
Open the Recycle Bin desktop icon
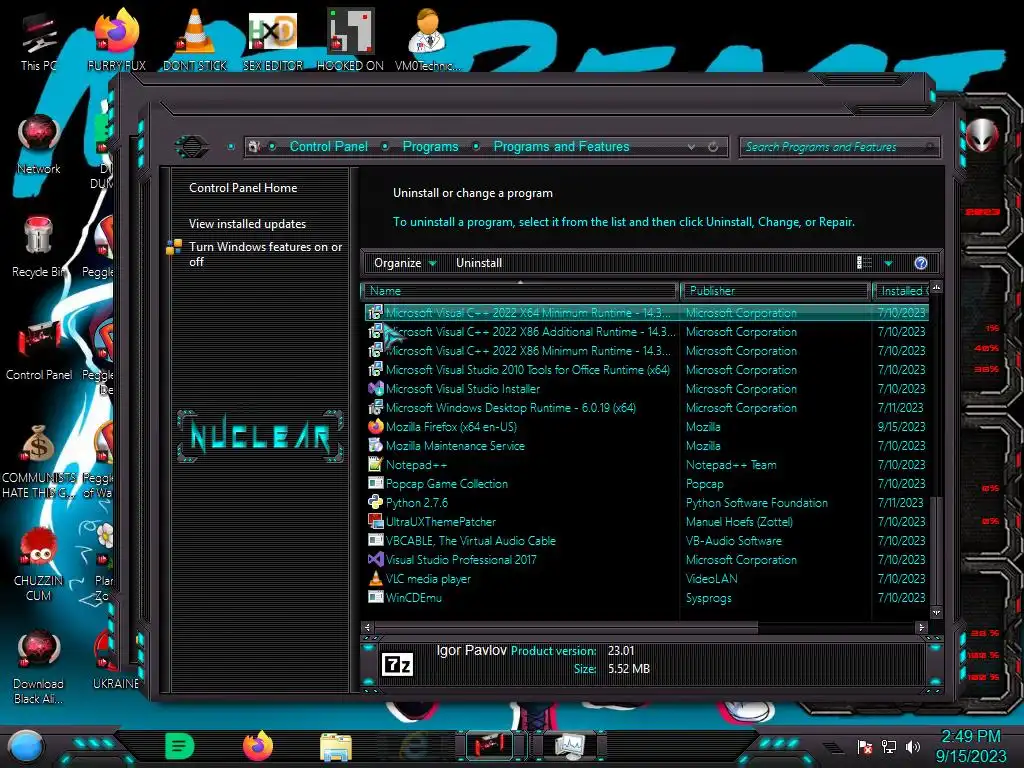[39, 247]
